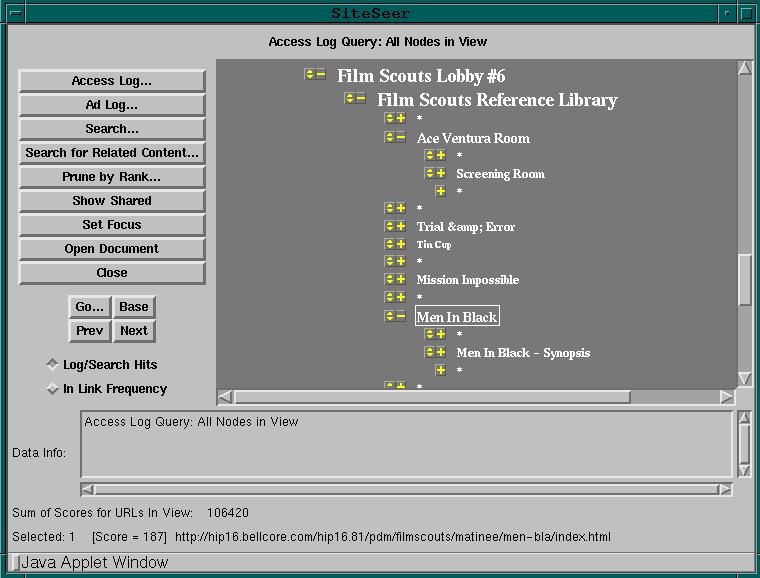The height and width of the screenshot is (578, 760).
Task: Click the Data Info scroll-up arrow
Action: tap(744, 417)
